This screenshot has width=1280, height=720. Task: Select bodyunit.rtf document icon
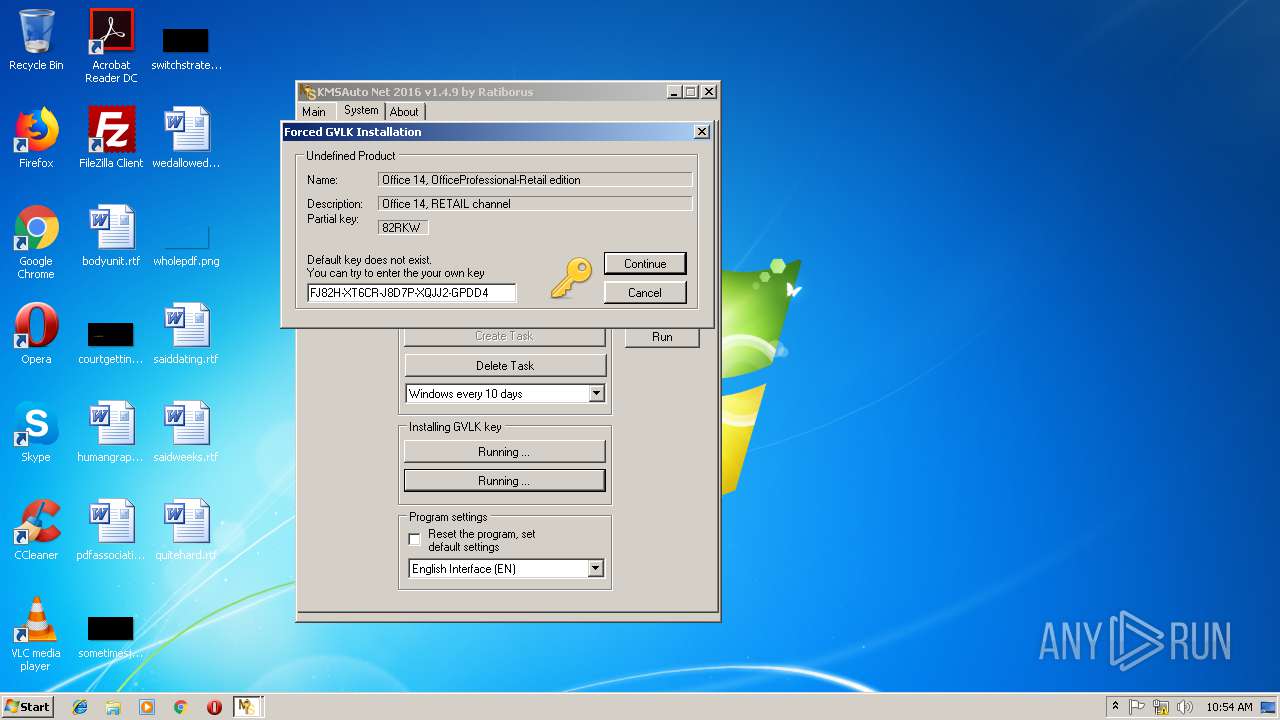[x=111, y=236]
